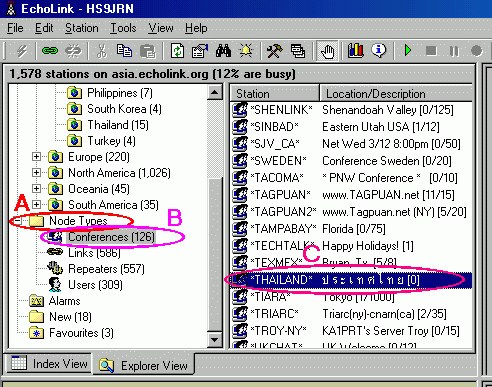Image resolution: width=492 pixels, height=387 pixels.
Task: Select Conferences (126) node type
Action: [x=111, y=237]
